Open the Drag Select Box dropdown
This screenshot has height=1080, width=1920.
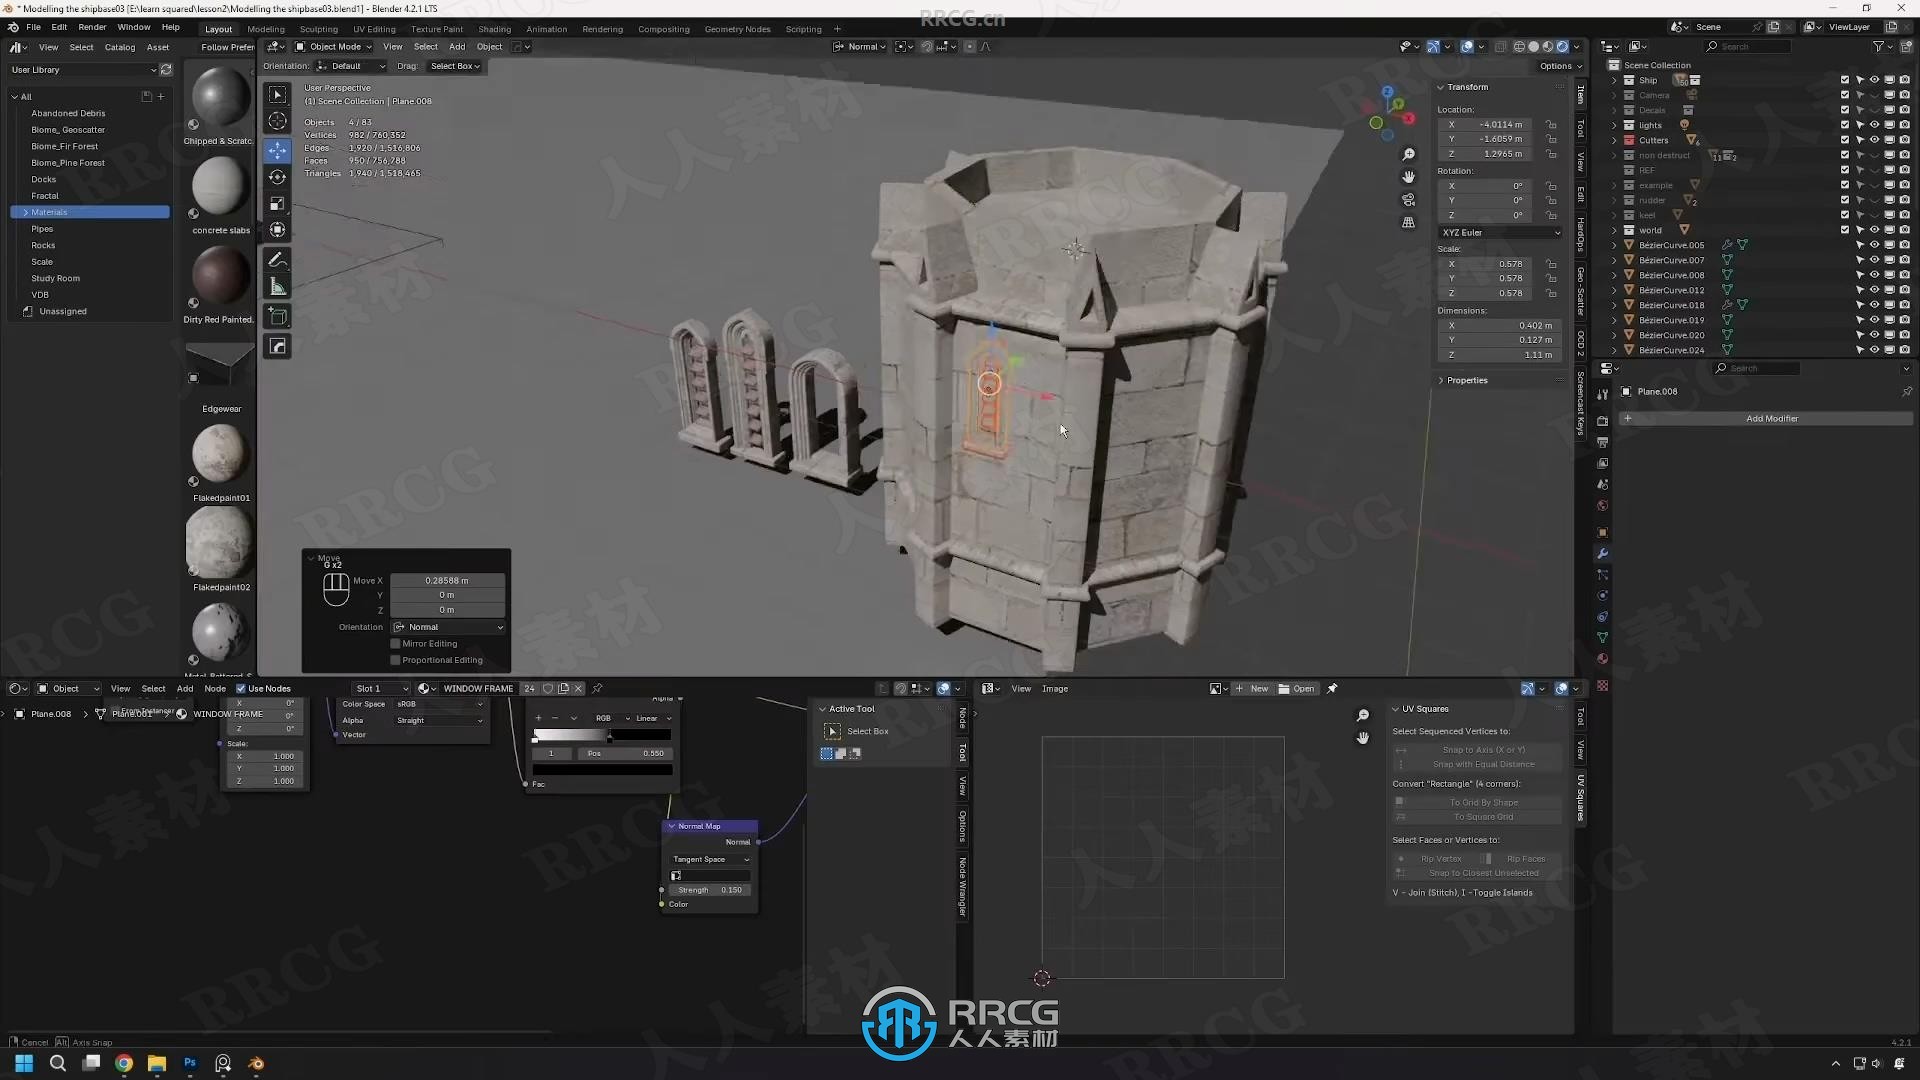[455, 66]
